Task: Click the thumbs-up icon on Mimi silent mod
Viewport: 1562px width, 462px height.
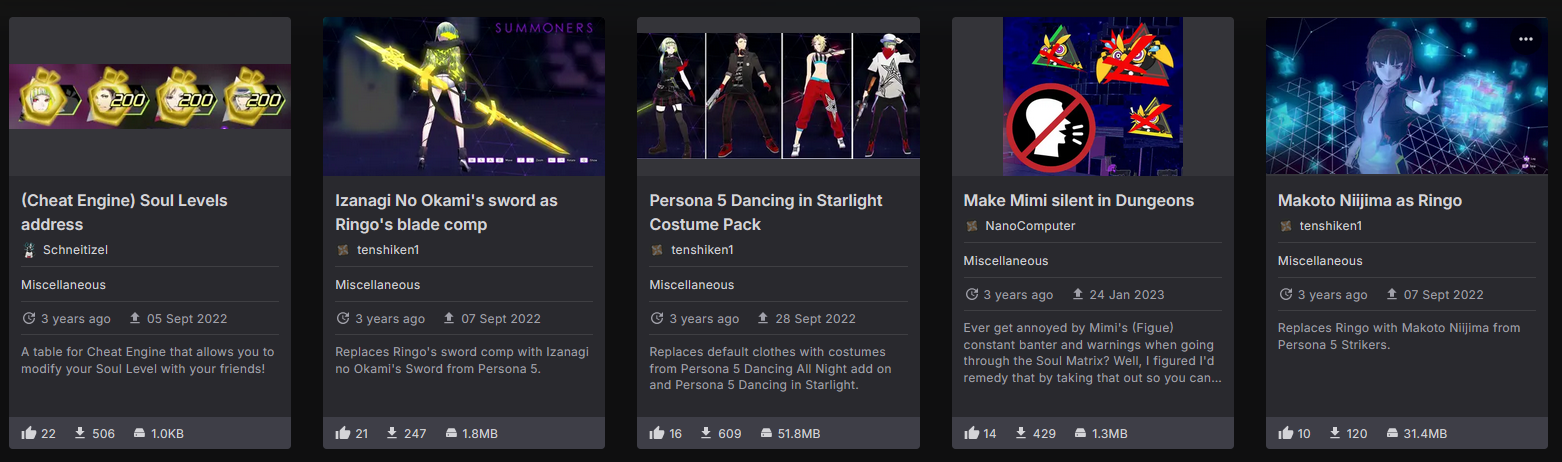Action: [971, 433]
